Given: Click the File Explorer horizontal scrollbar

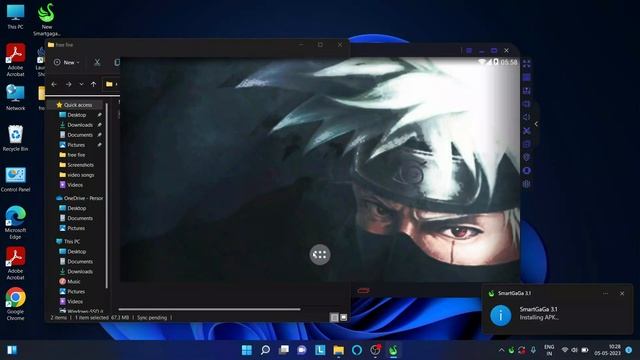Looking at the screenshot, I should (x=209, y=309).
